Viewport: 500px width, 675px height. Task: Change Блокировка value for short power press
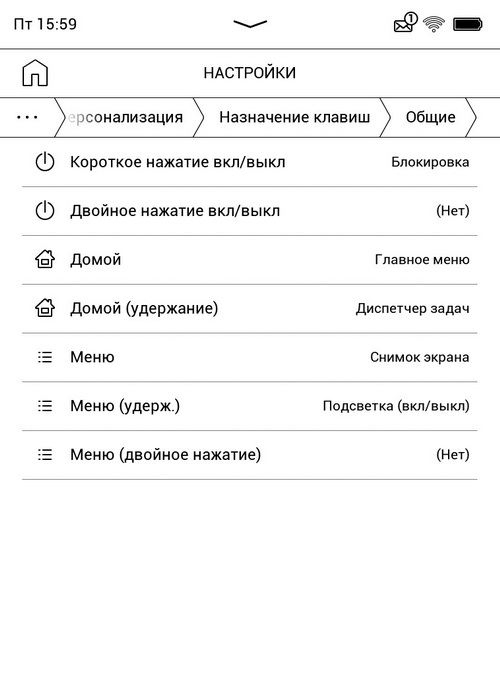click(x=430, y=162)
